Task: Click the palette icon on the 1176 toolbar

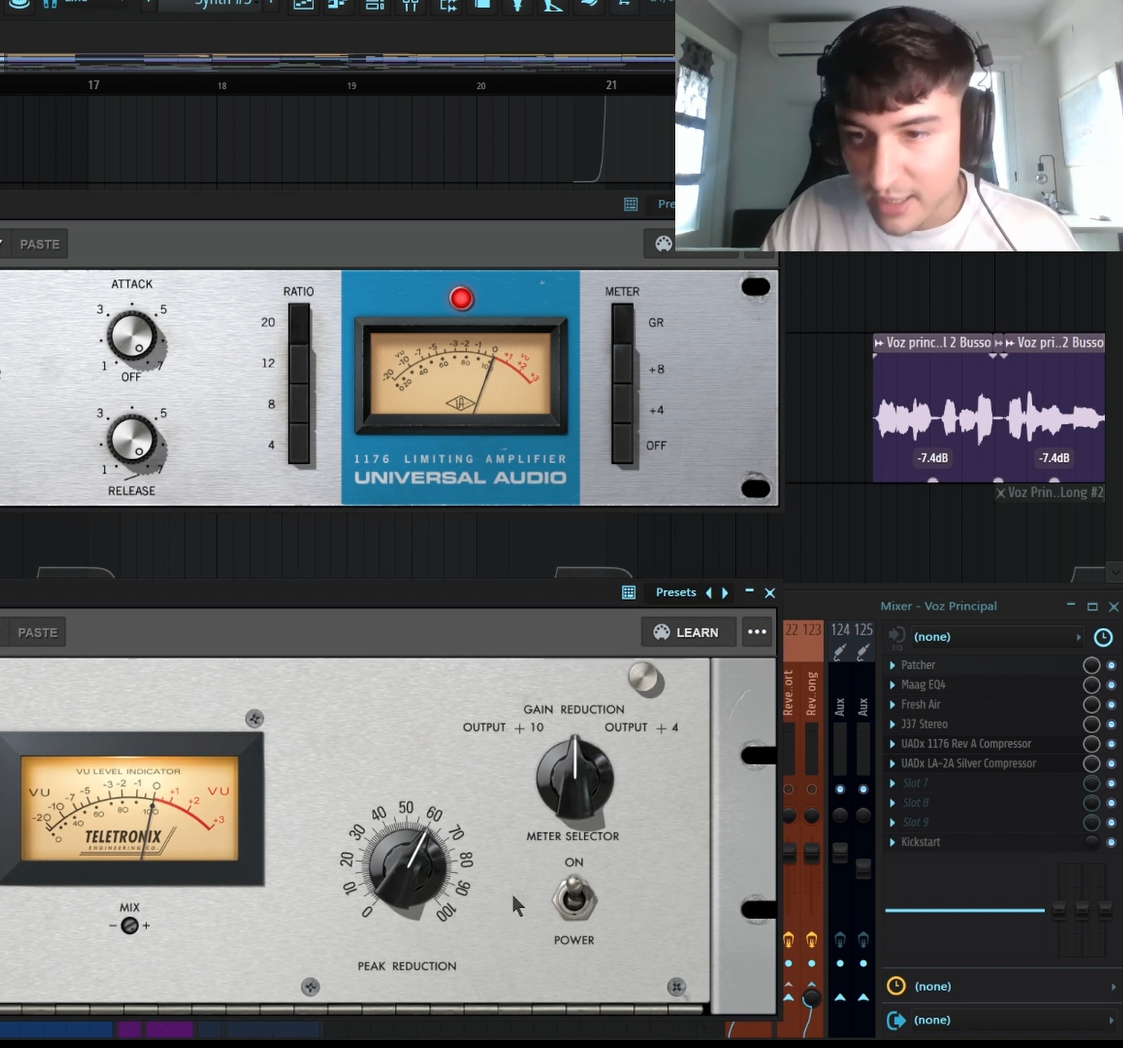Action: [663, 244]
